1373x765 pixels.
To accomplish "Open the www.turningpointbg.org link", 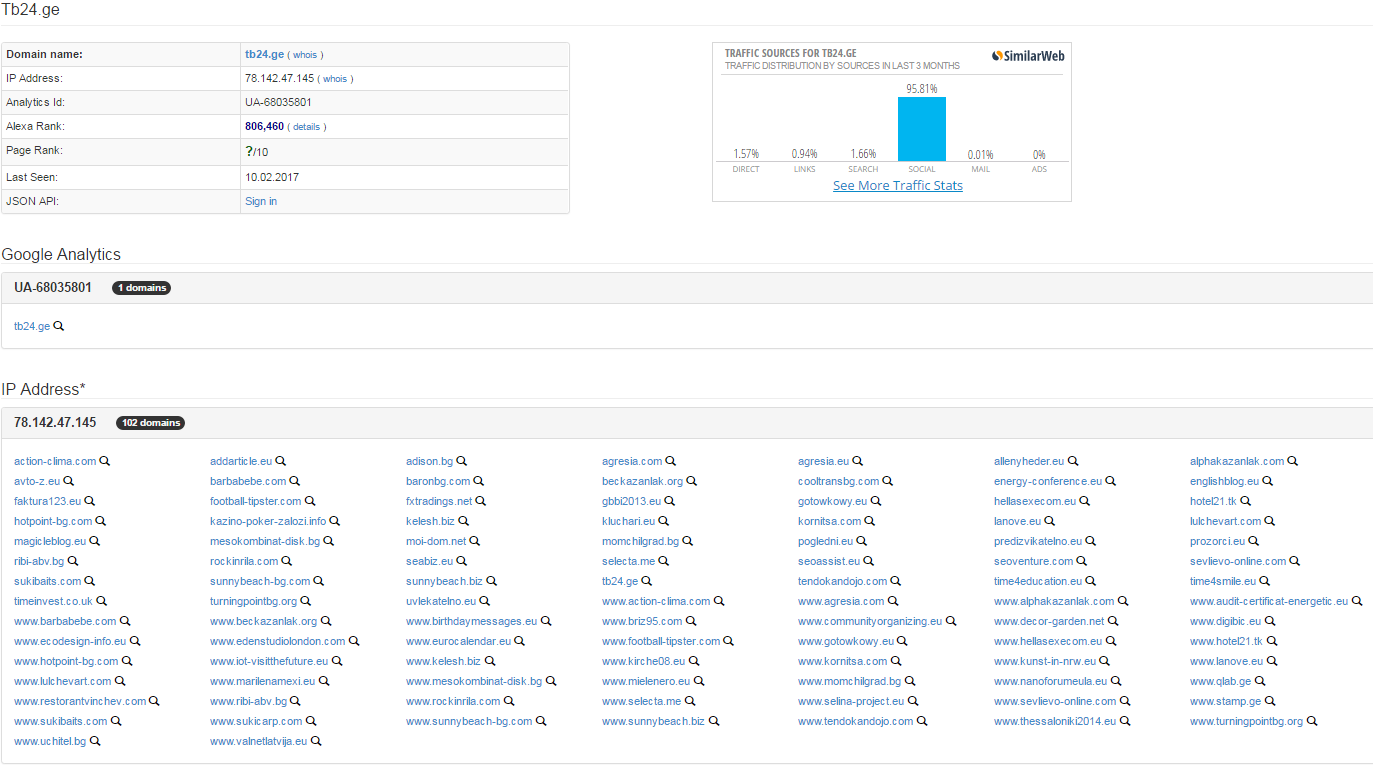I will [1247, 721].
